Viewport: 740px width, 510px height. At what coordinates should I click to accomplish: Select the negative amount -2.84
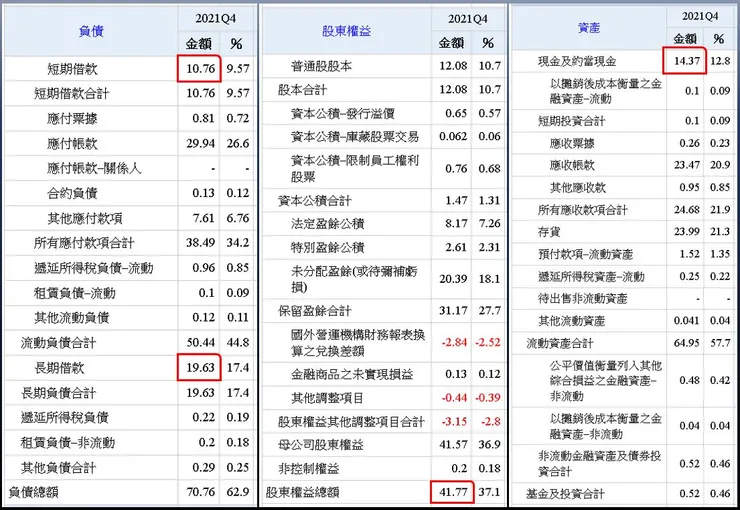click(x=454, y=343)
